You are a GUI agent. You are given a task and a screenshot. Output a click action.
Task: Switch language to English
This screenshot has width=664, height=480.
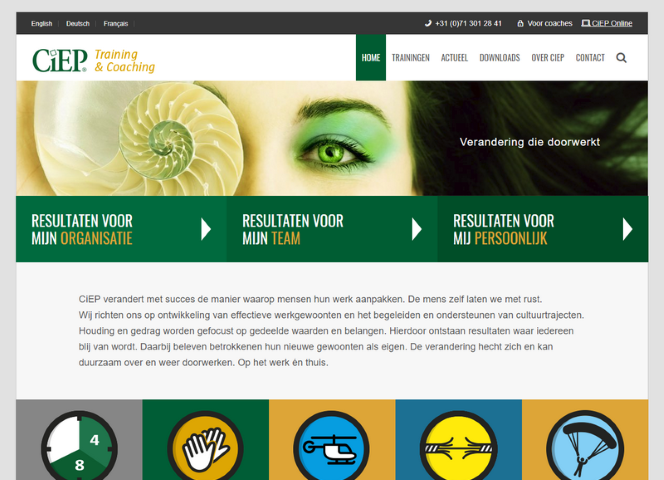click(42, 24)
